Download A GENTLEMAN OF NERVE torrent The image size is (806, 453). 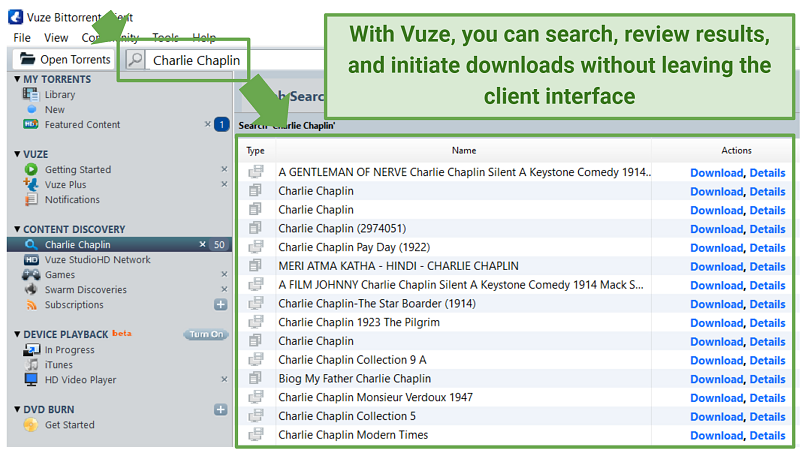pyautogui.click(x=717, y=173)
